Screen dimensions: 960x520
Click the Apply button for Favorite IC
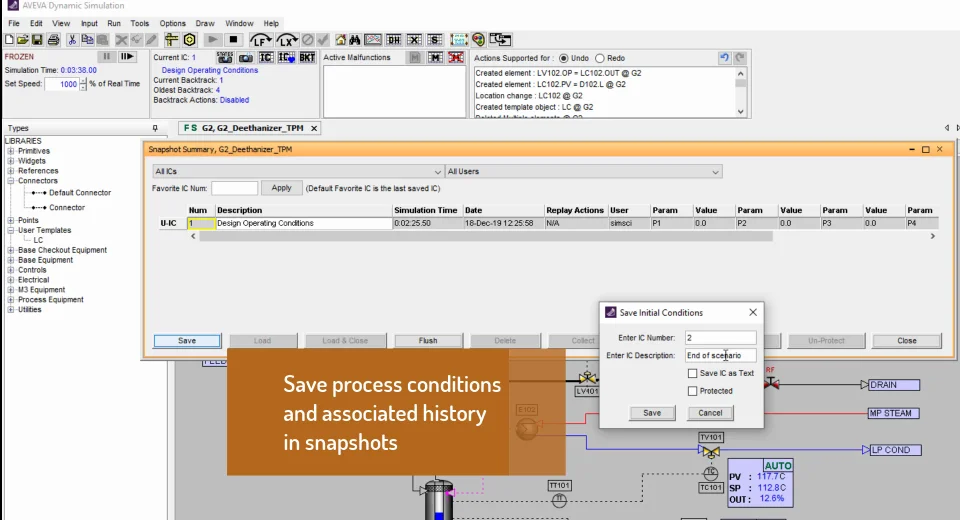pos(282,188)
